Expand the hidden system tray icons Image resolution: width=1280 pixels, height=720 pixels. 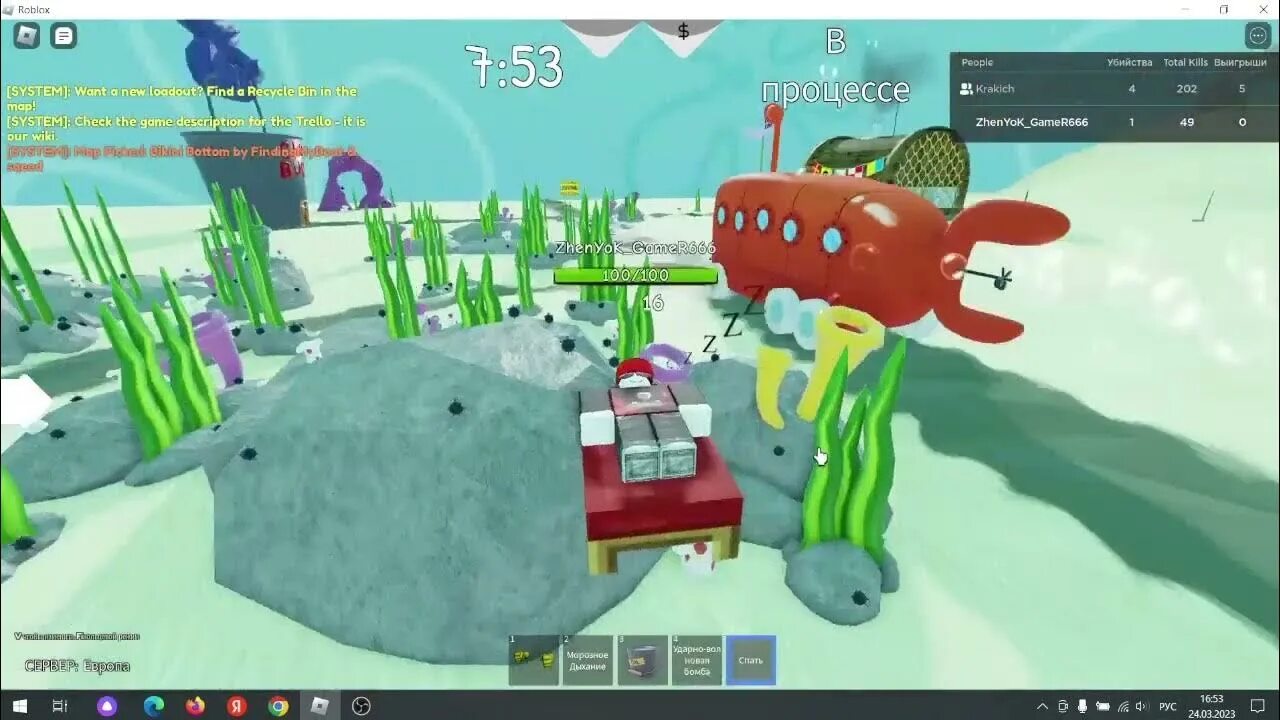(x=1043, y=706)
